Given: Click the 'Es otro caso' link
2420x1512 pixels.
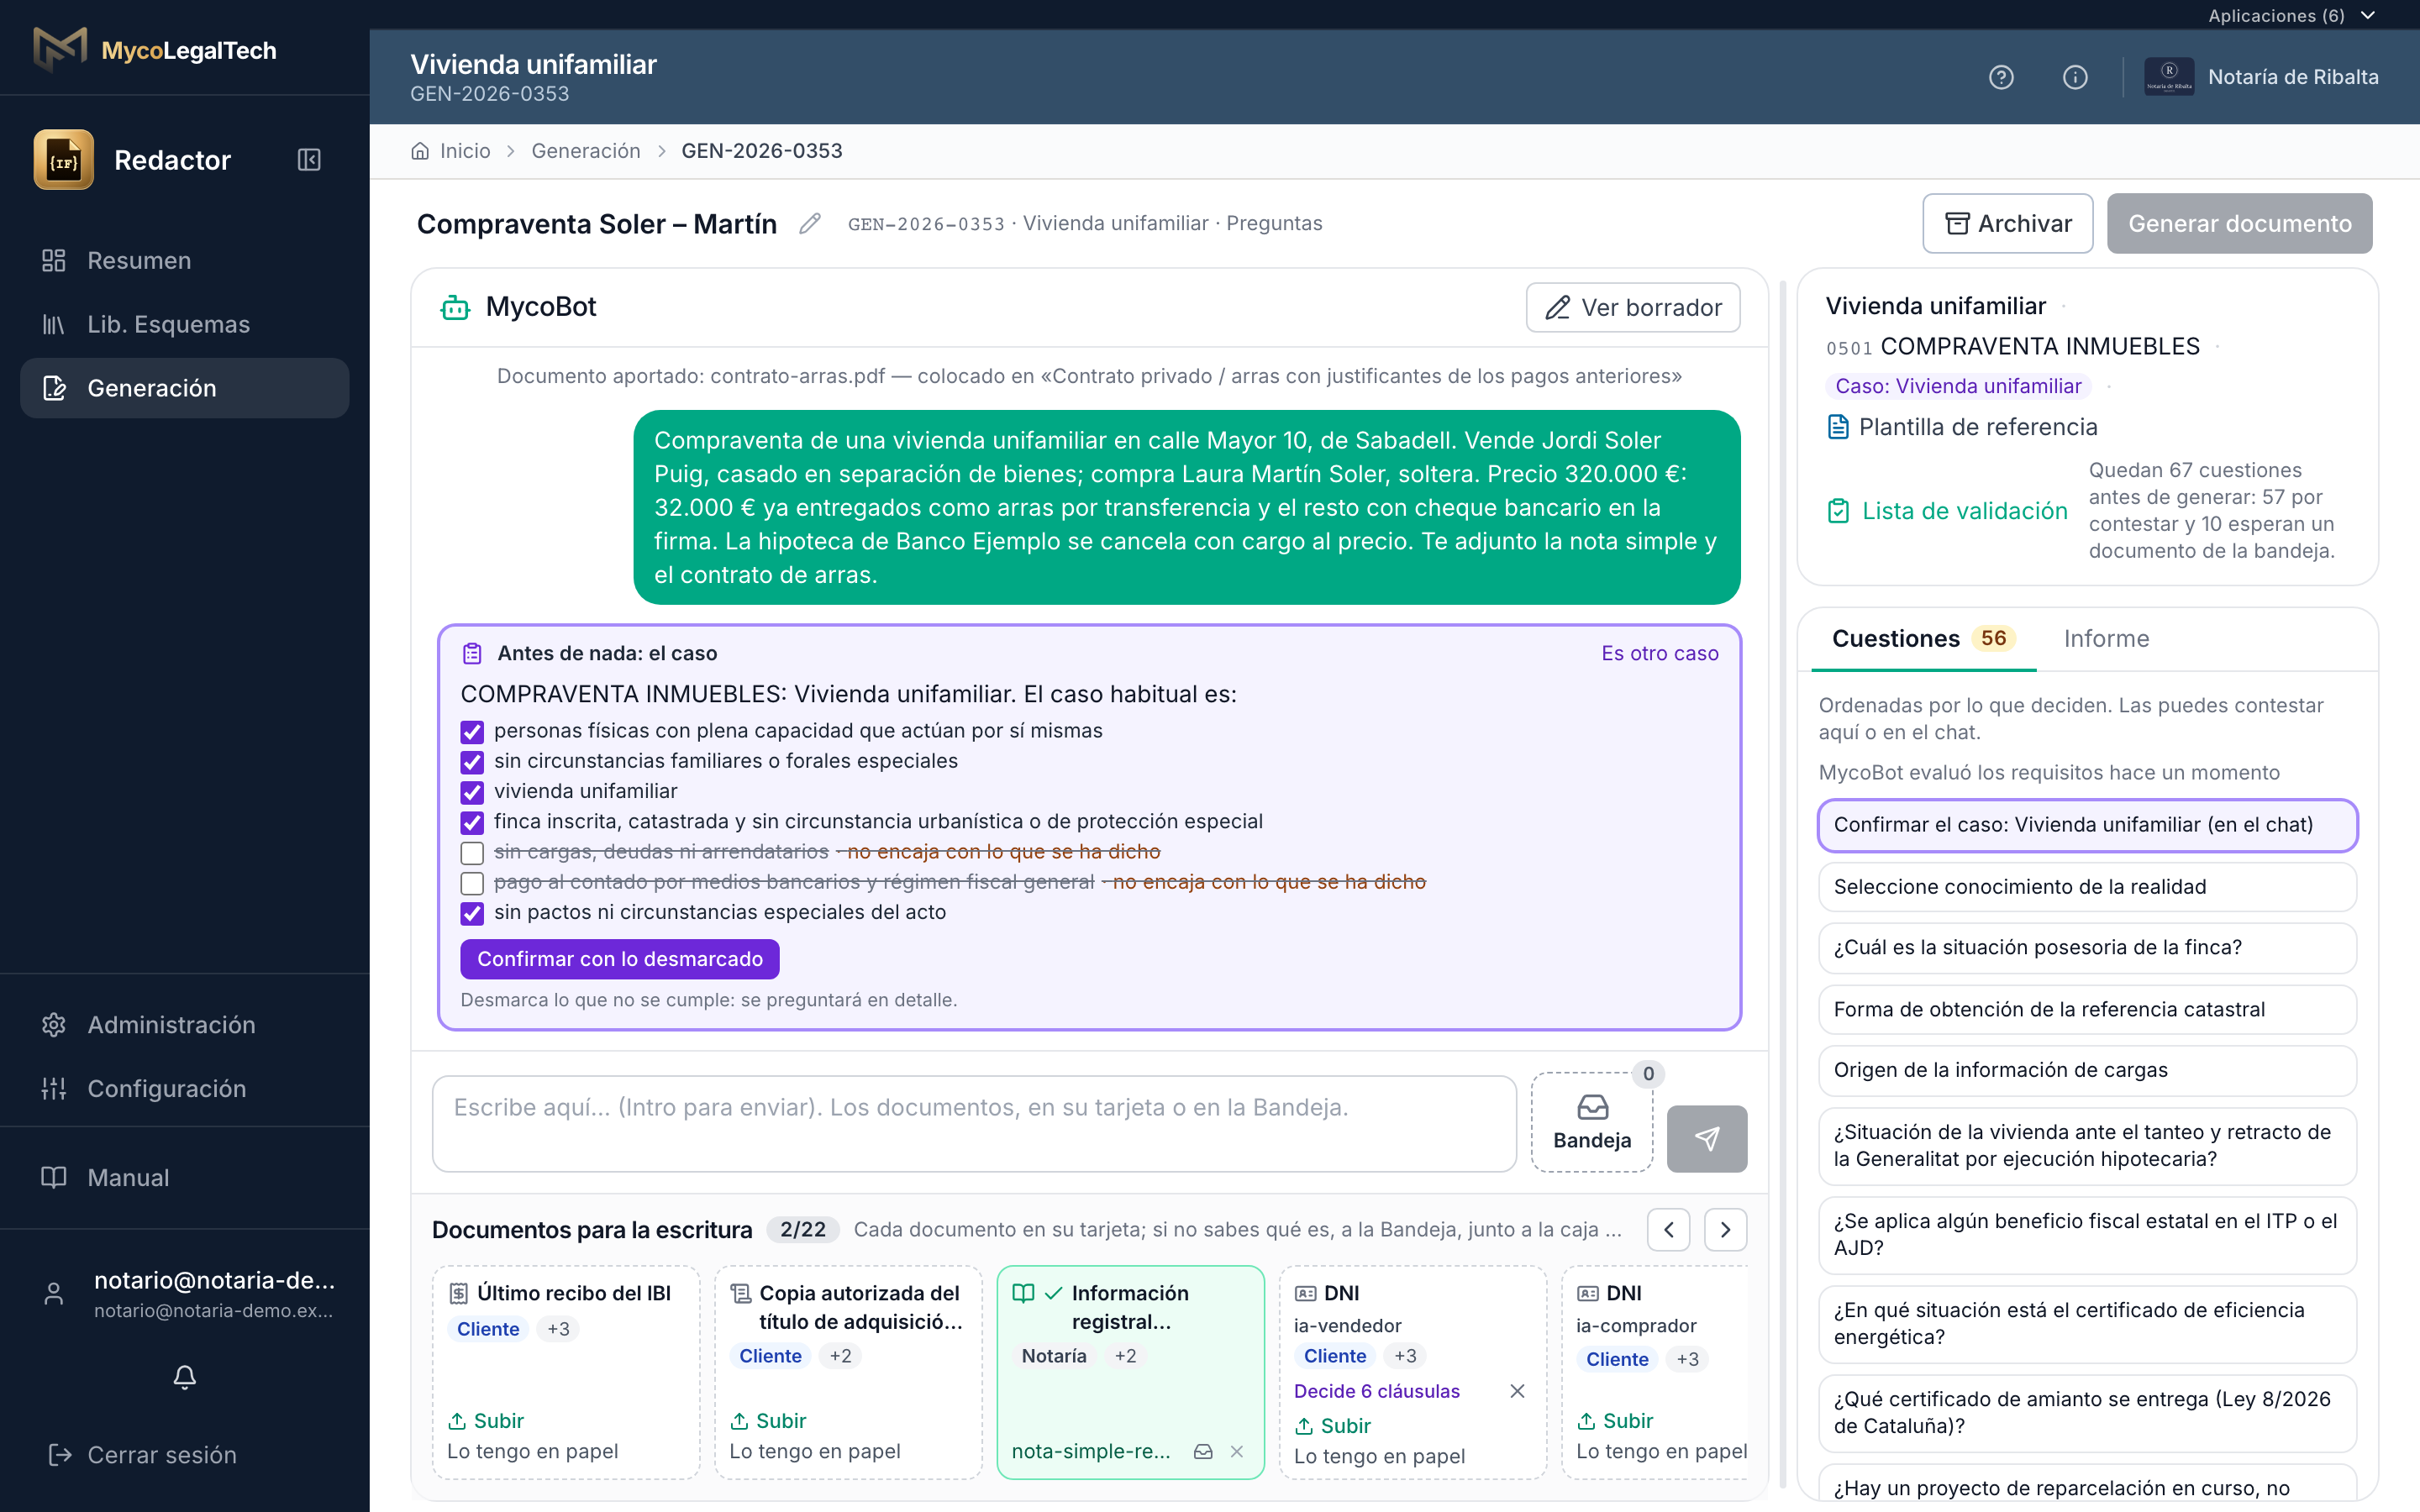Looking at the screenshot, I should (x=1660, y=653).
